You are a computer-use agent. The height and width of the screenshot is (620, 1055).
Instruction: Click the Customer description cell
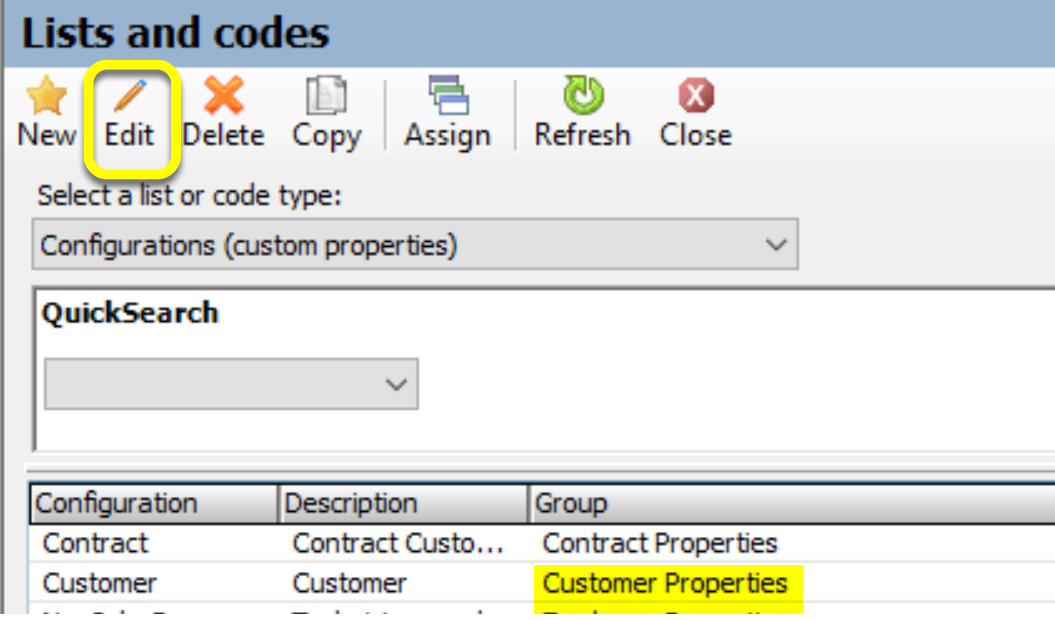tap(350, 583)
